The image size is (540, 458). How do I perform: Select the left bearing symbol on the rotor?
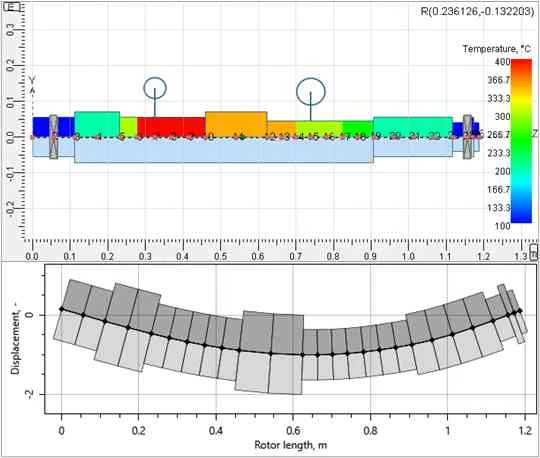(53, 137)
